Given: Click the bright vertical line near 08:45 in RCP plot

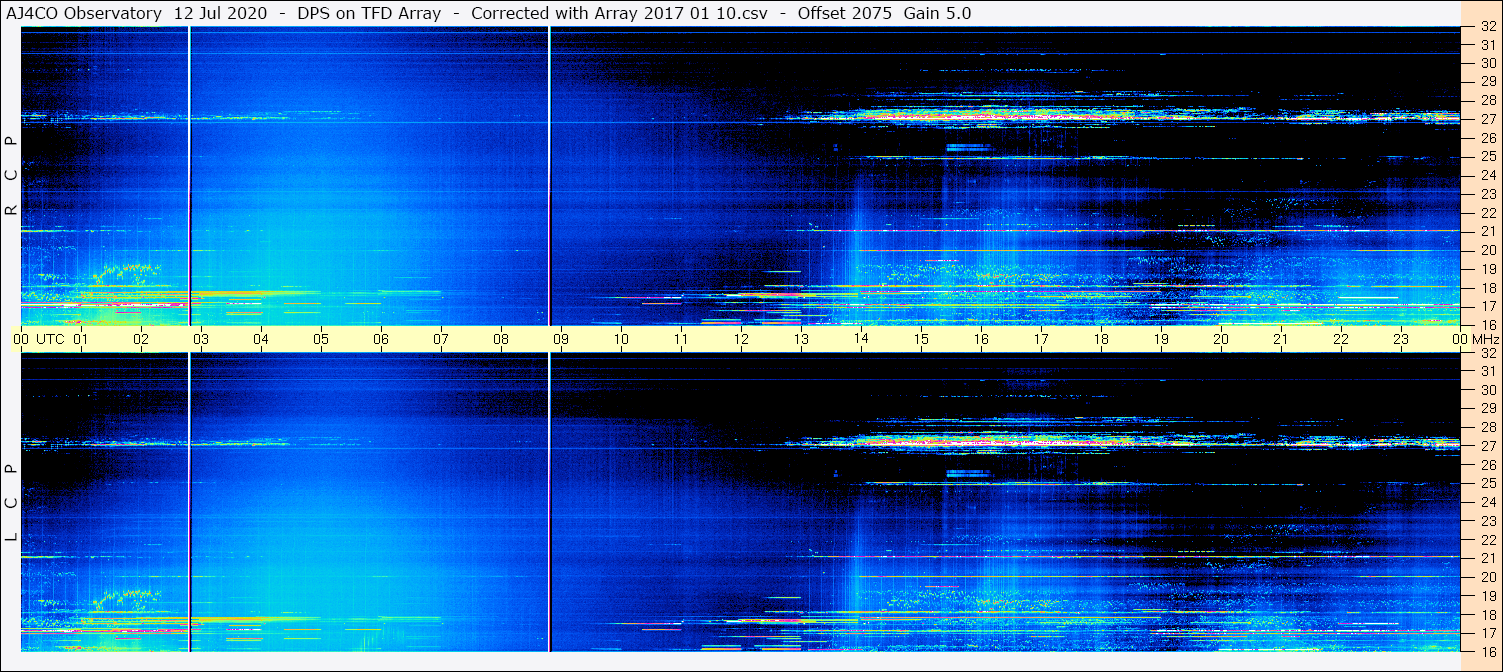Looking at the screenshot, I should [549, 175].
